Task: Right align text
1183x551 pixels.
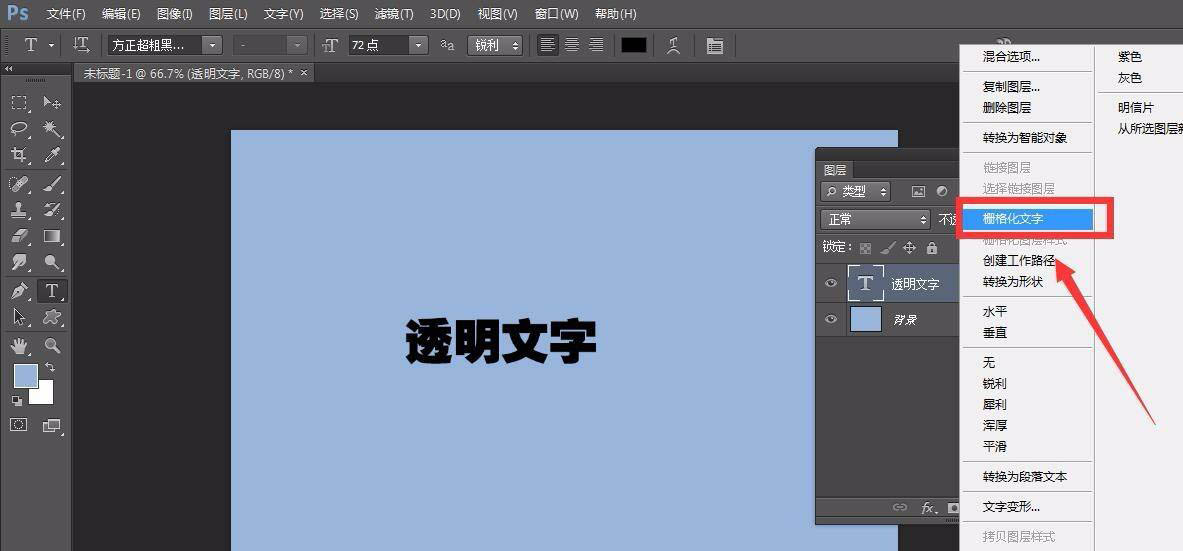Action: coord(596,45)
